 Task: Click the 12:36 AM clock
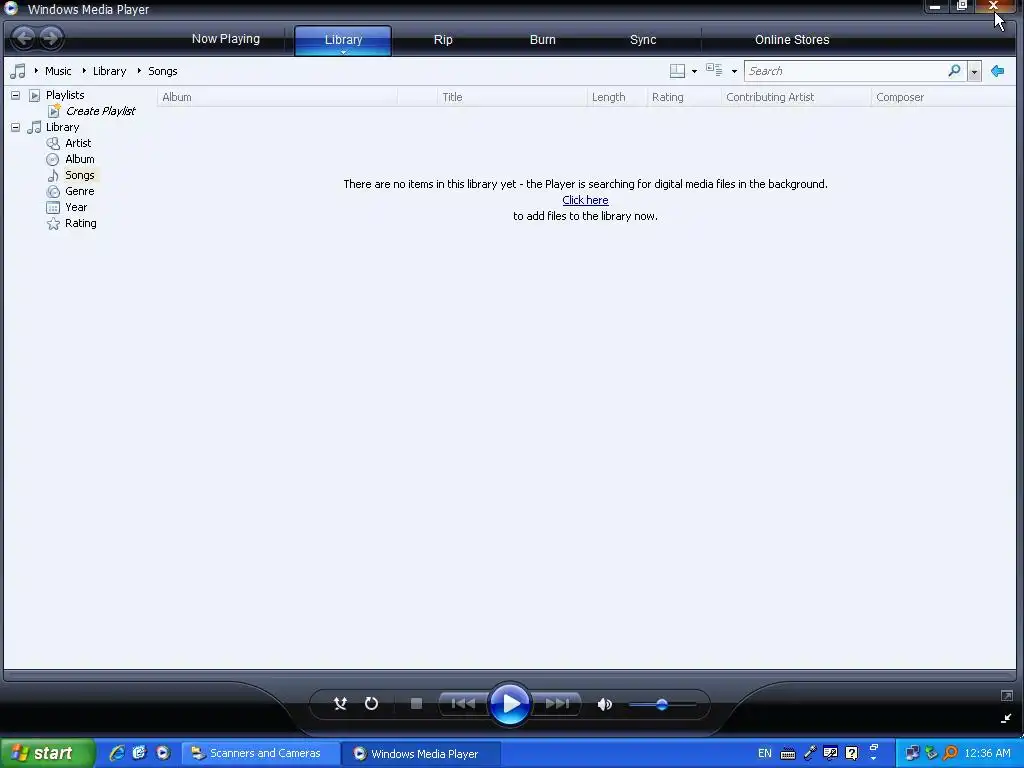pyautogui.click(x=987, y=754)
